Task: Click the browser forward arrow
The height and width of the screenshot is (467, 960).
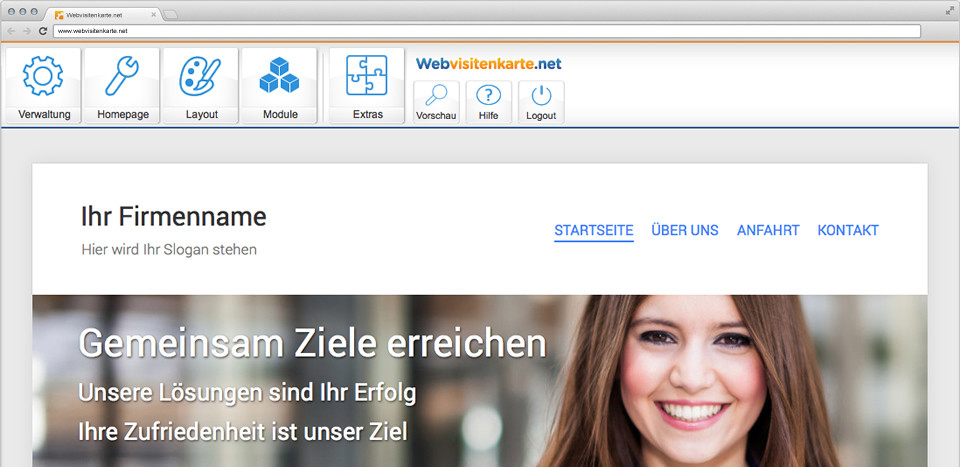Action: point(26,31)
